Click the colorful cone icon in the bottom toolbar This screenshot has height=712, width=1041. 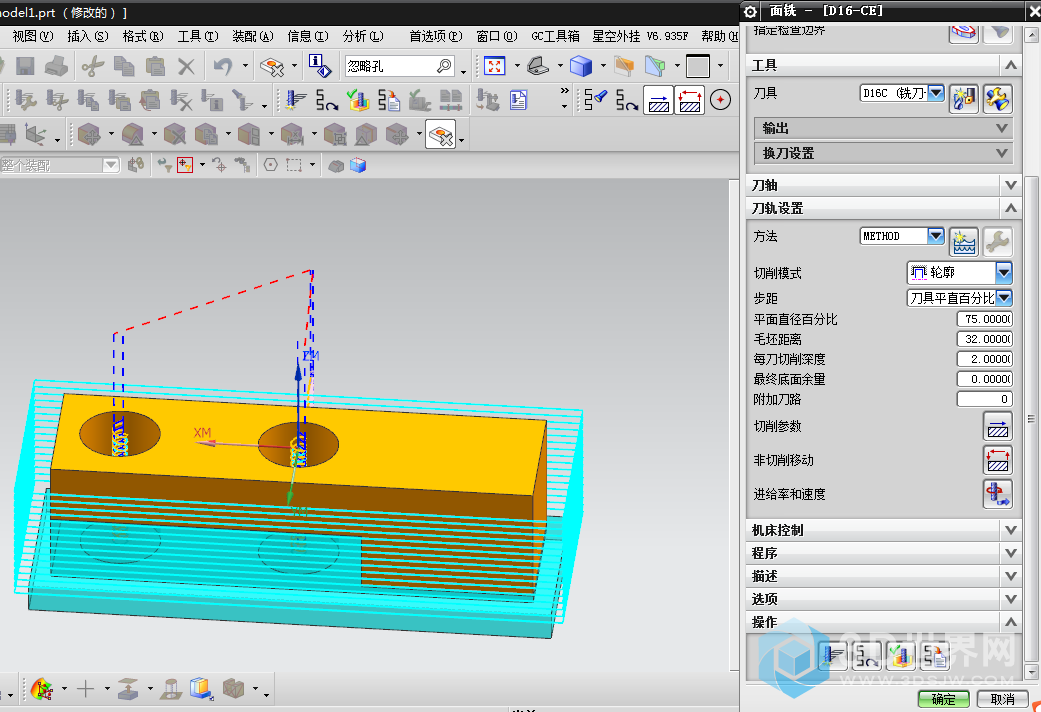point(42,689)
